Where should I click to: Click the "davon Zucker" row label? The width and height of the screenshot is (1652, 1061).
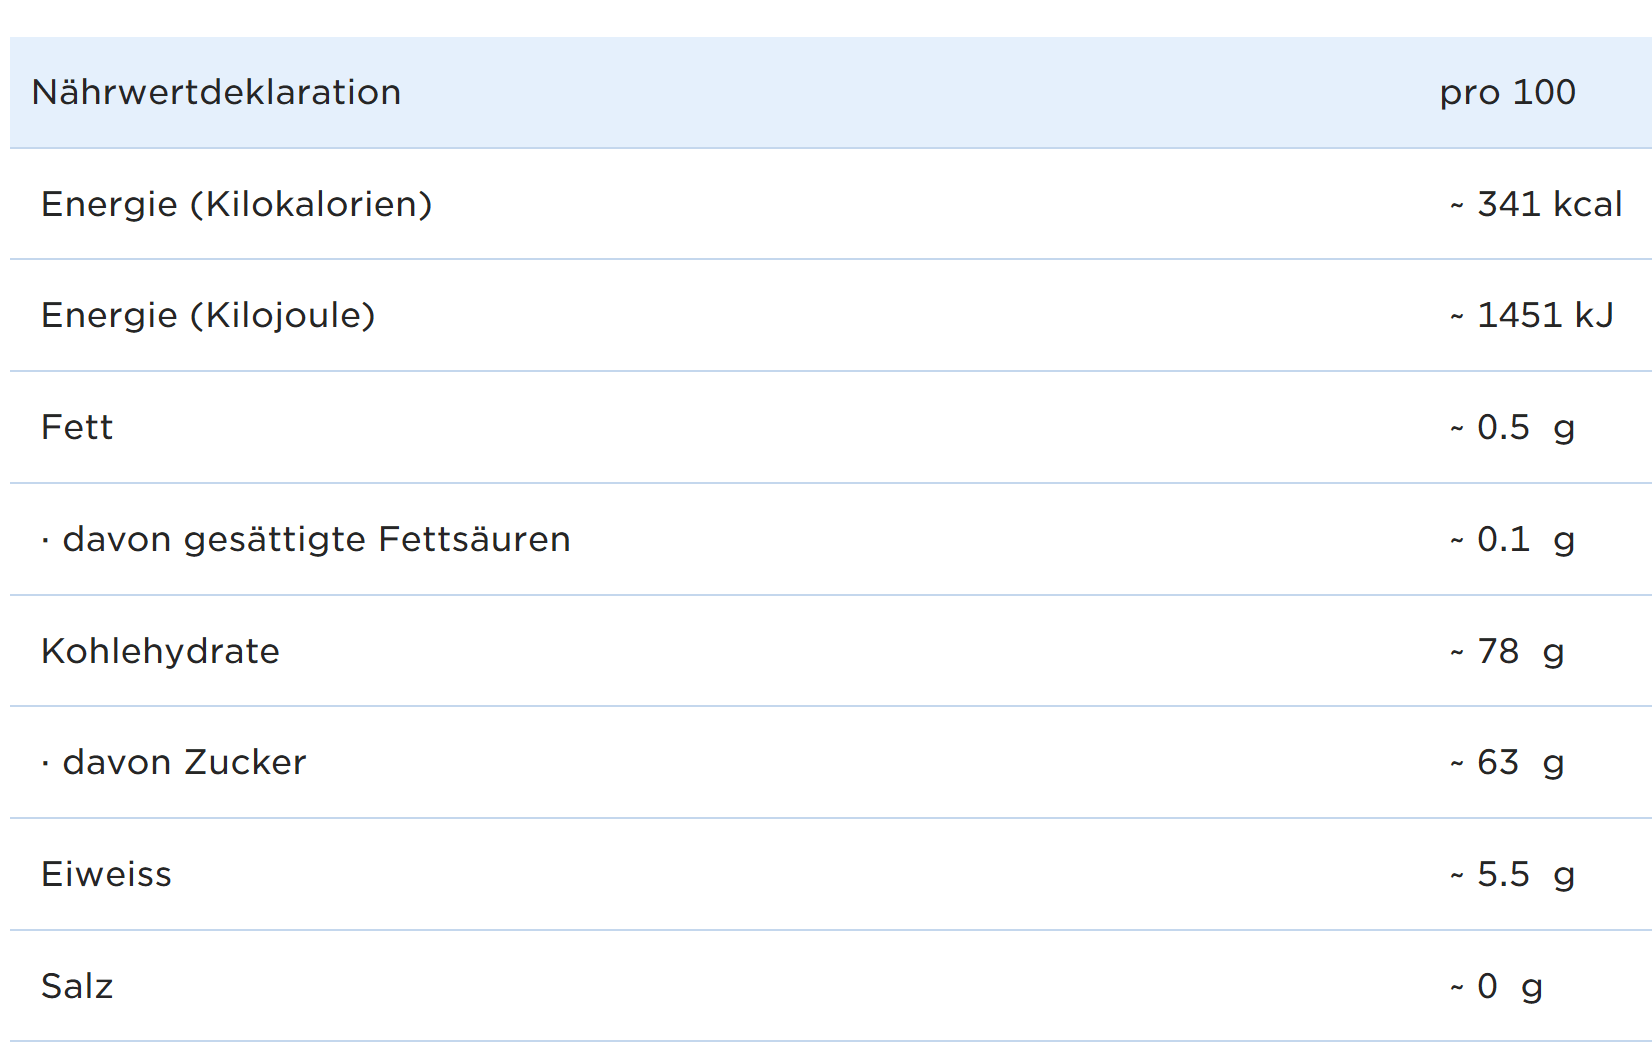[184, 762]
